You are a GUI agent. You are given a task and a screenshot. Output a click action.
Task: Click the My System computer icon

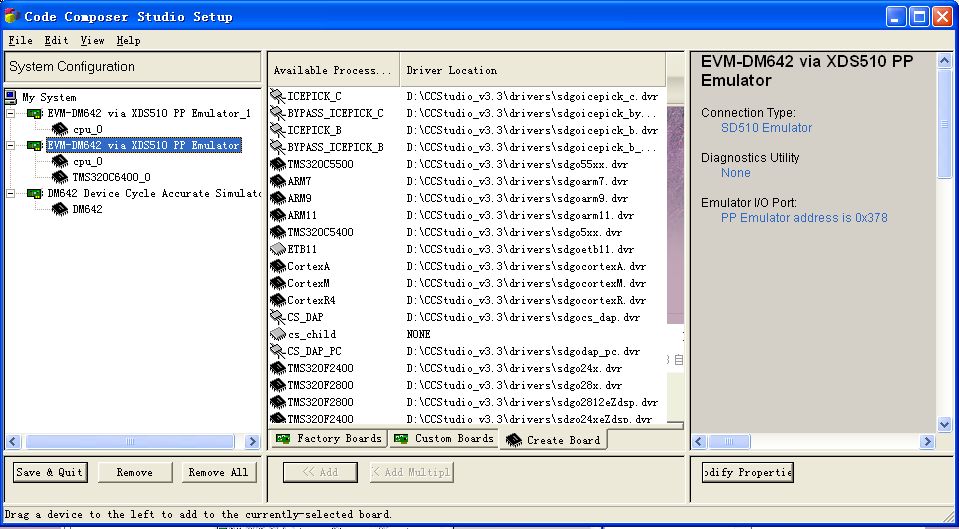(11, 97)
